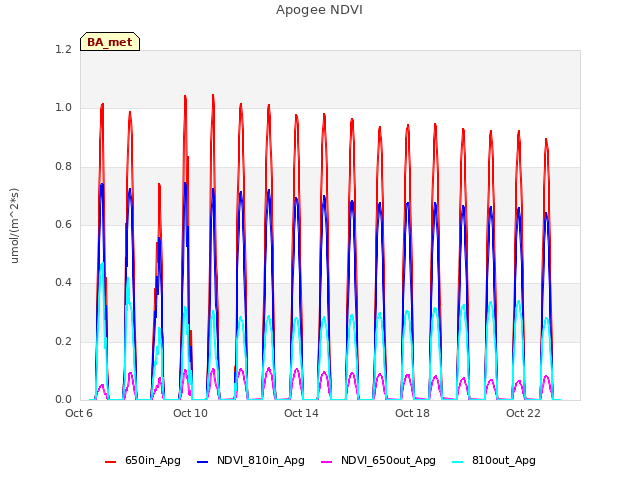
Task: Click the 1.0 y-axis tick label
Action: 63,108
